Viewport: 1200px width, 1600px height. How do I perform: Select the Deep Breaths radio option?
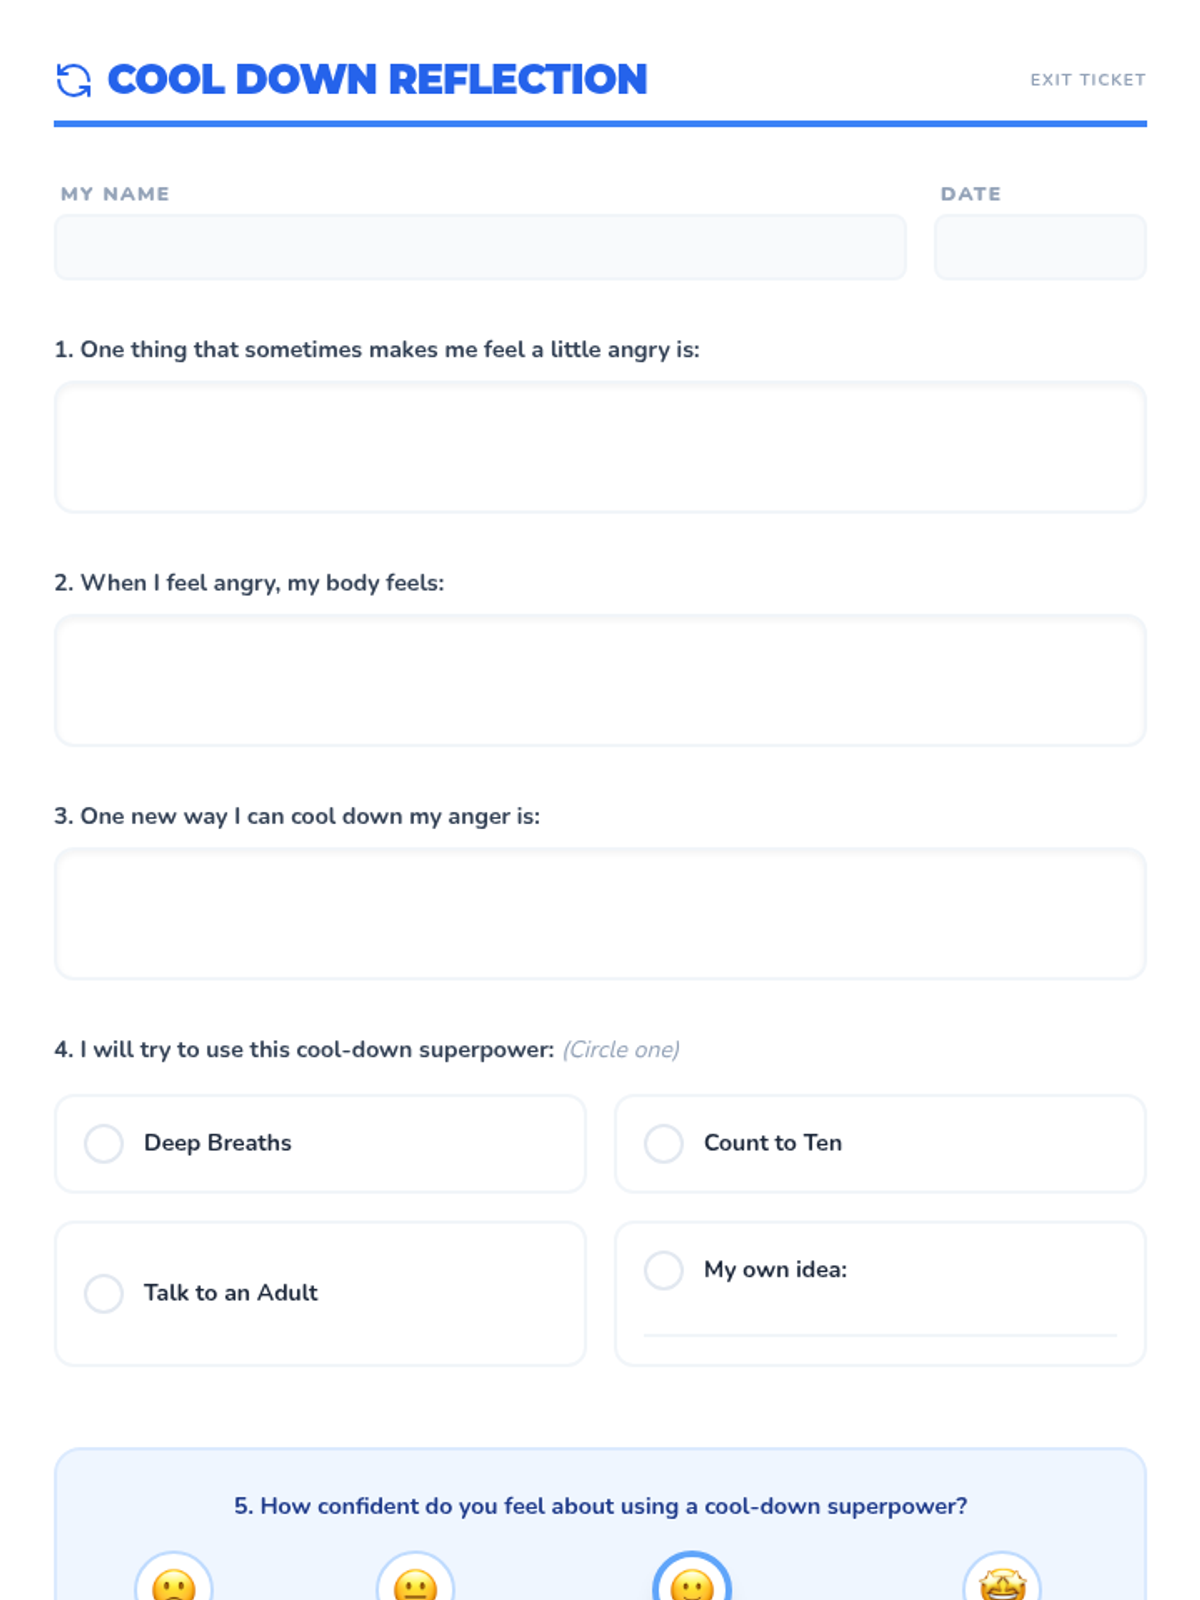pos(104,1143)
